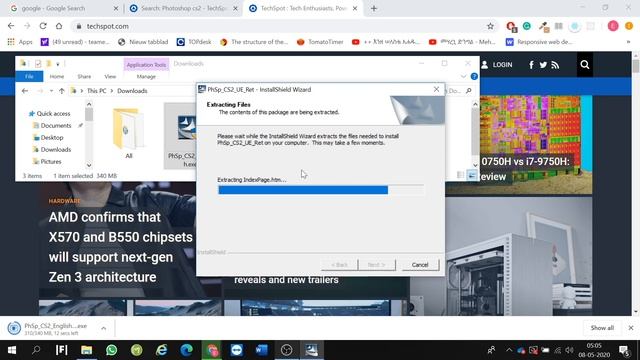This screenshot has height=360, width=640.
Task: Open TechSpot Facebook icon
Action: [x=531, y=64]
